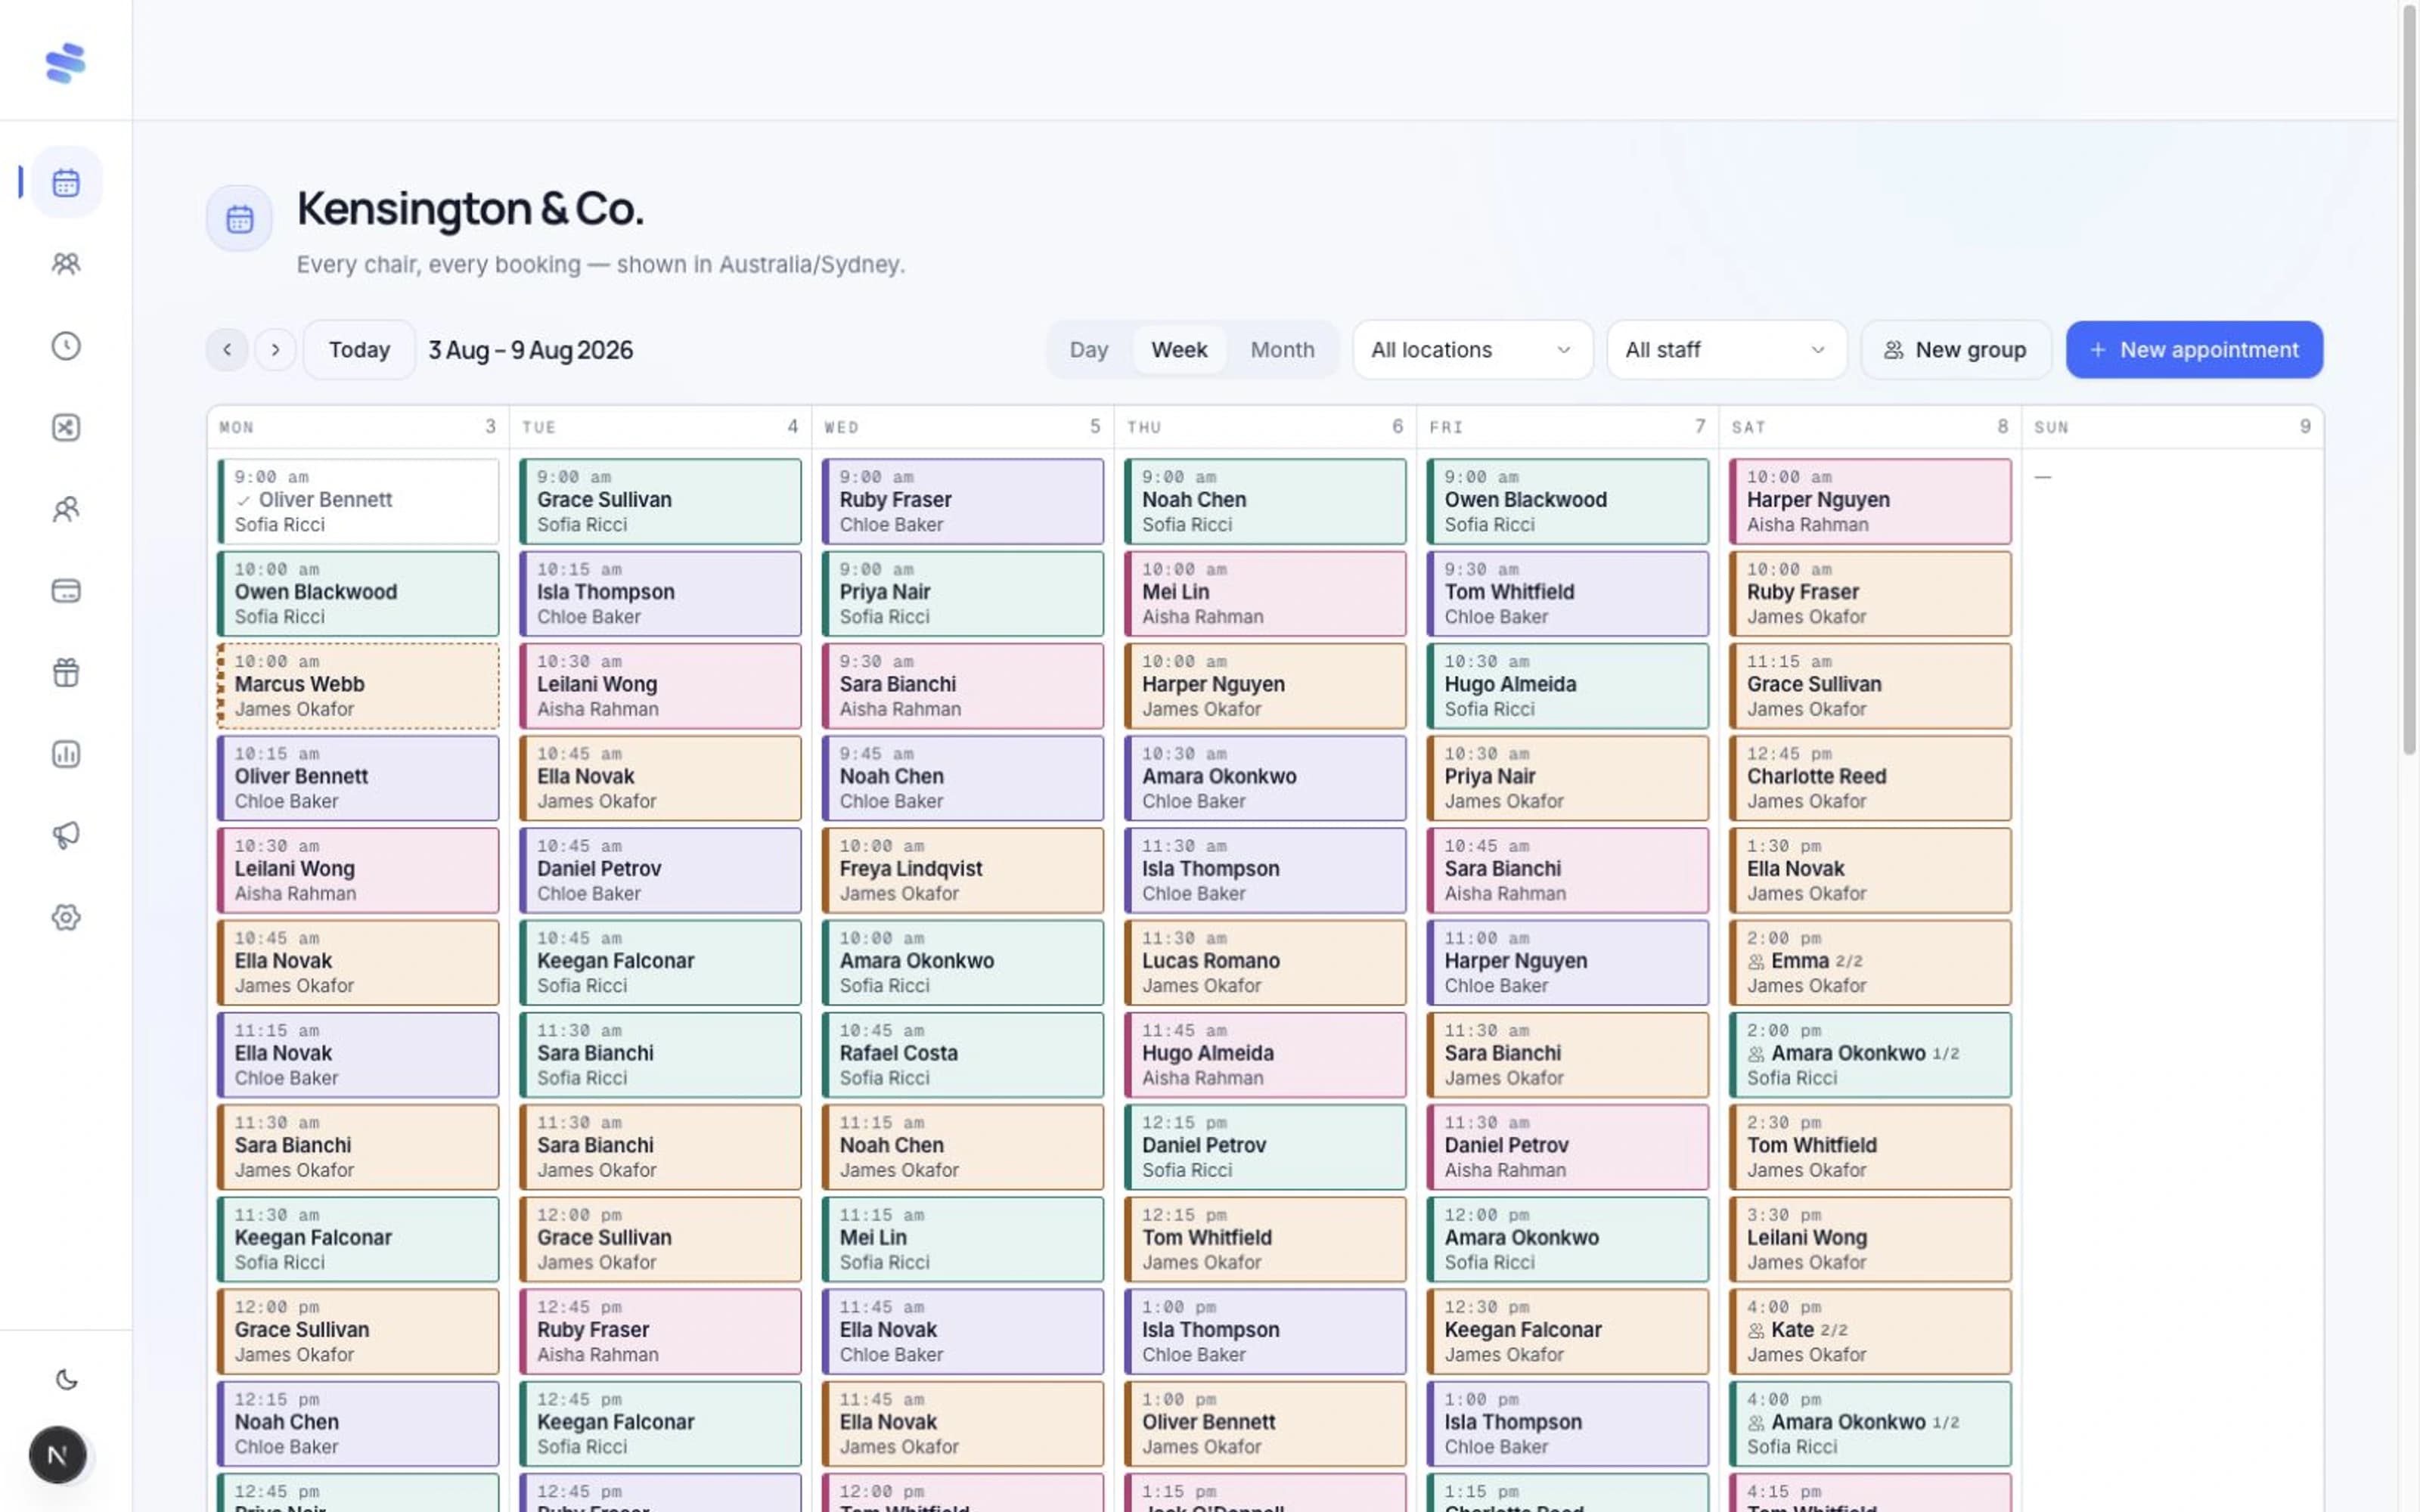Open the reports bar chart icon
Image resolution: width=2420 pixels, height=1512 pixels.
[x=66, y=754]
